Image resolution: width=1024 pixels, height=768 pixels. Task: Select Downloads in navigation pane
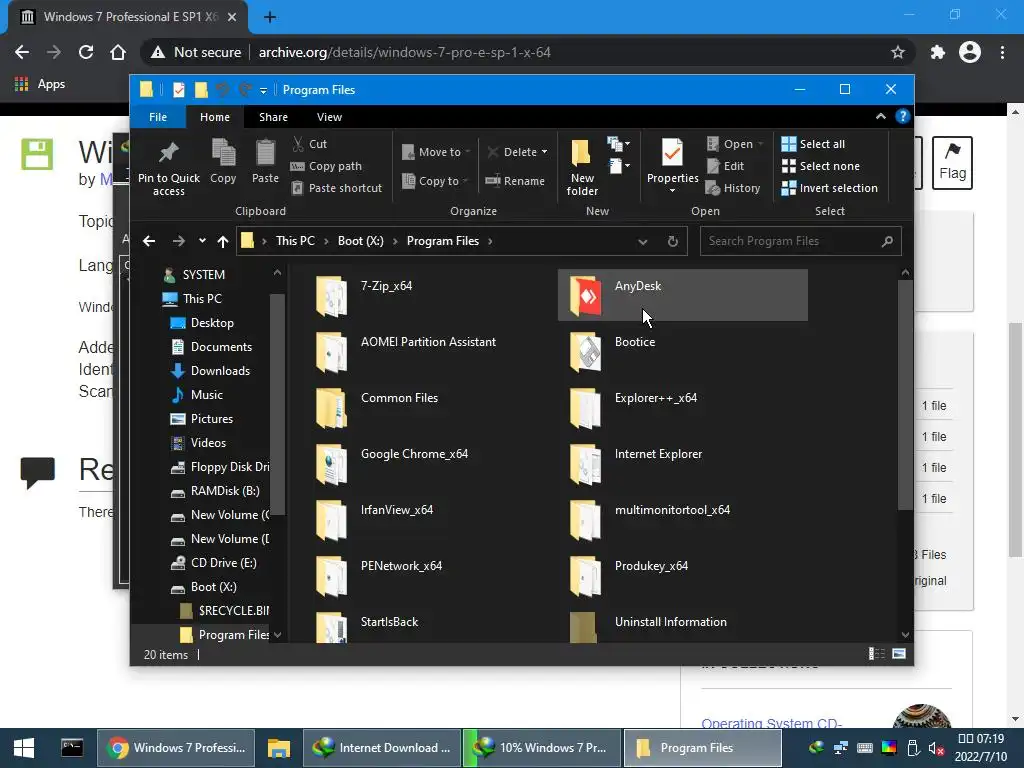tap(220, 371)
